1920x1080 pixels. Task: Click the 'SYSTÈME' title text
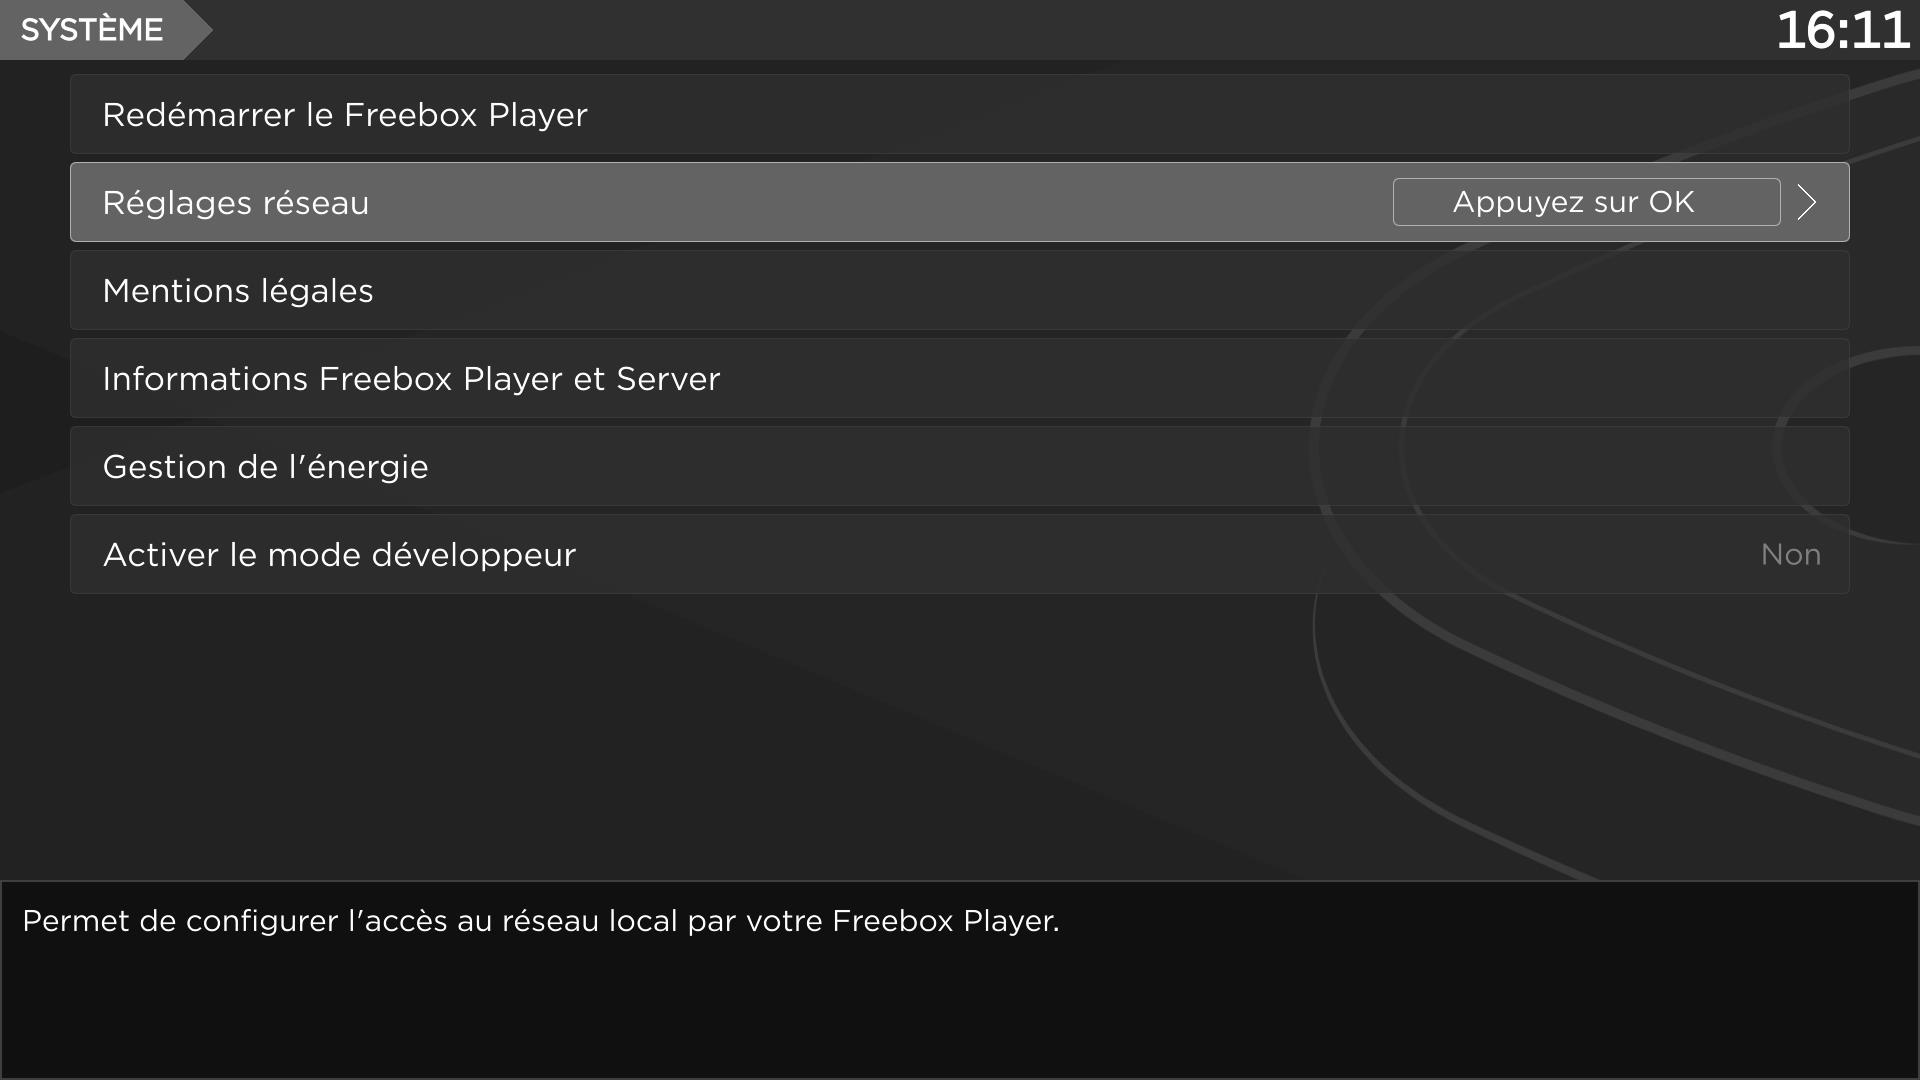91,30
